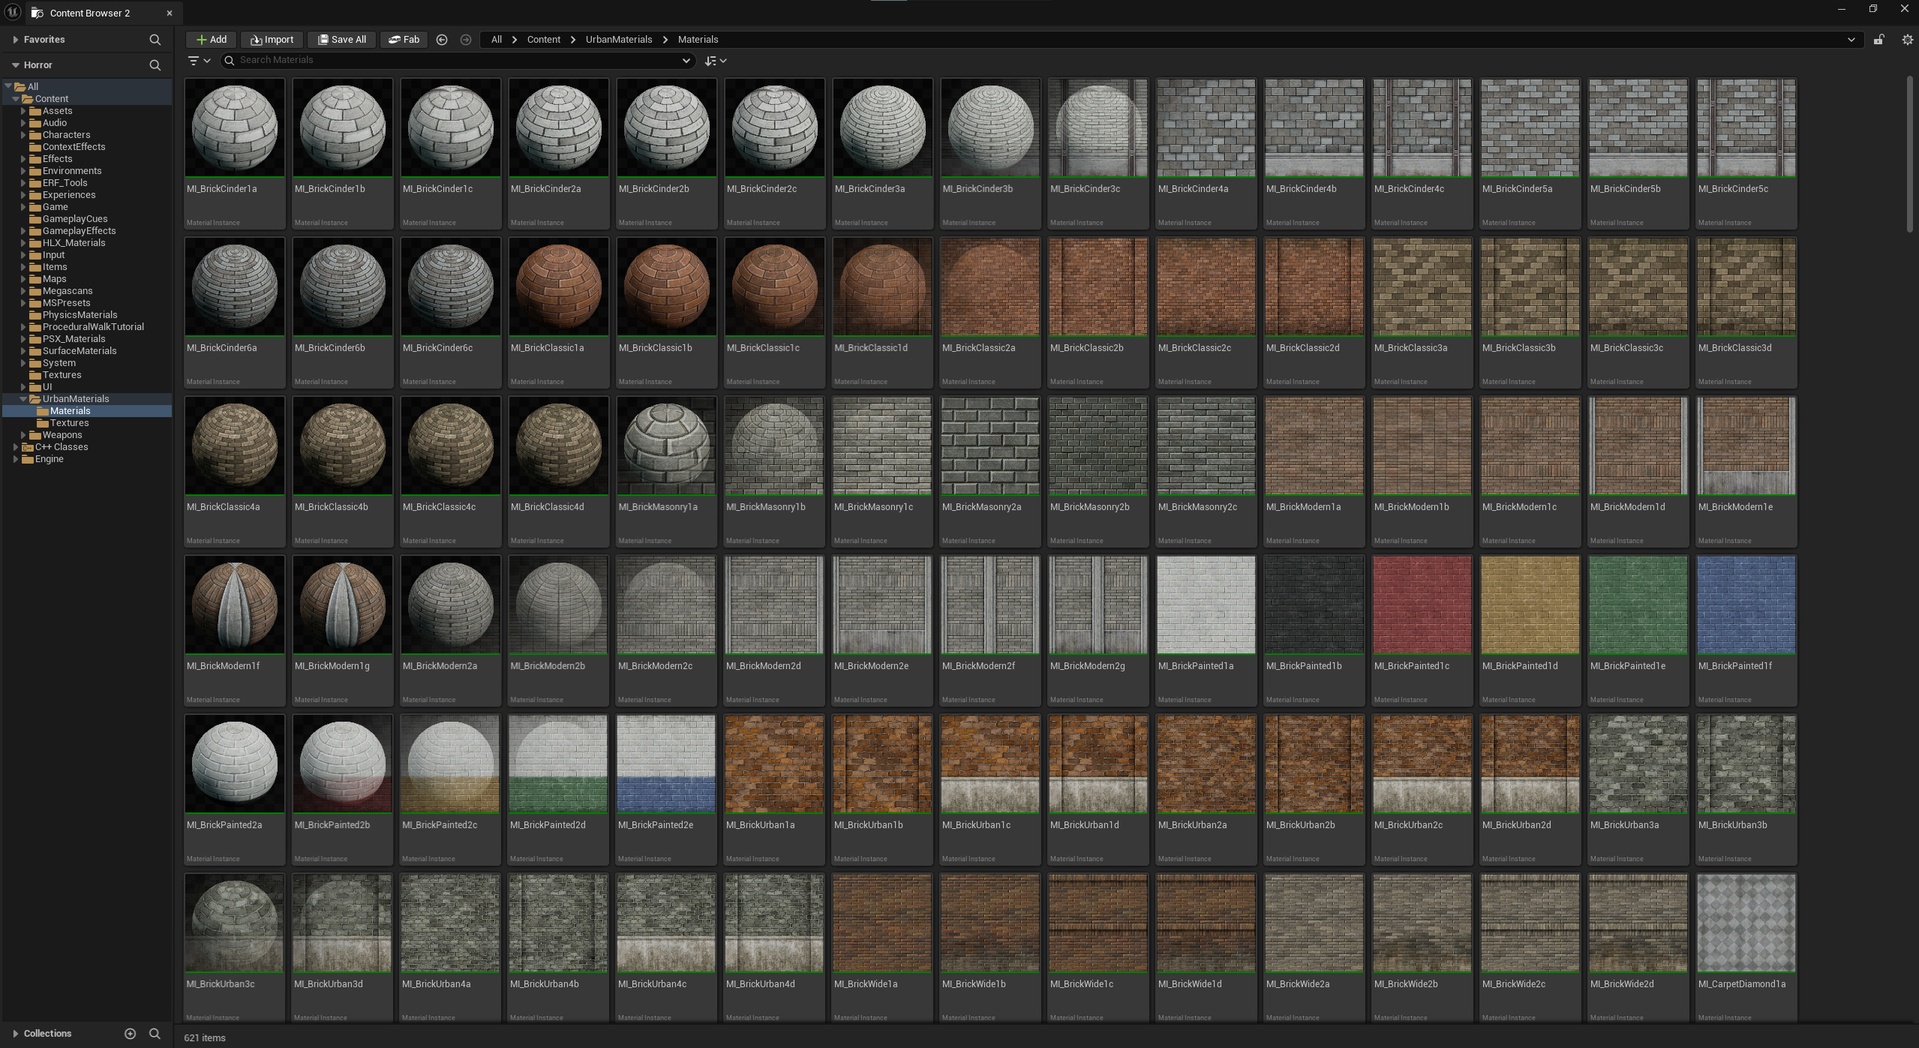This screenshot has width=1919, height=1048.
Task: Open the Fab marketplace button
Action: pos(404,40)
